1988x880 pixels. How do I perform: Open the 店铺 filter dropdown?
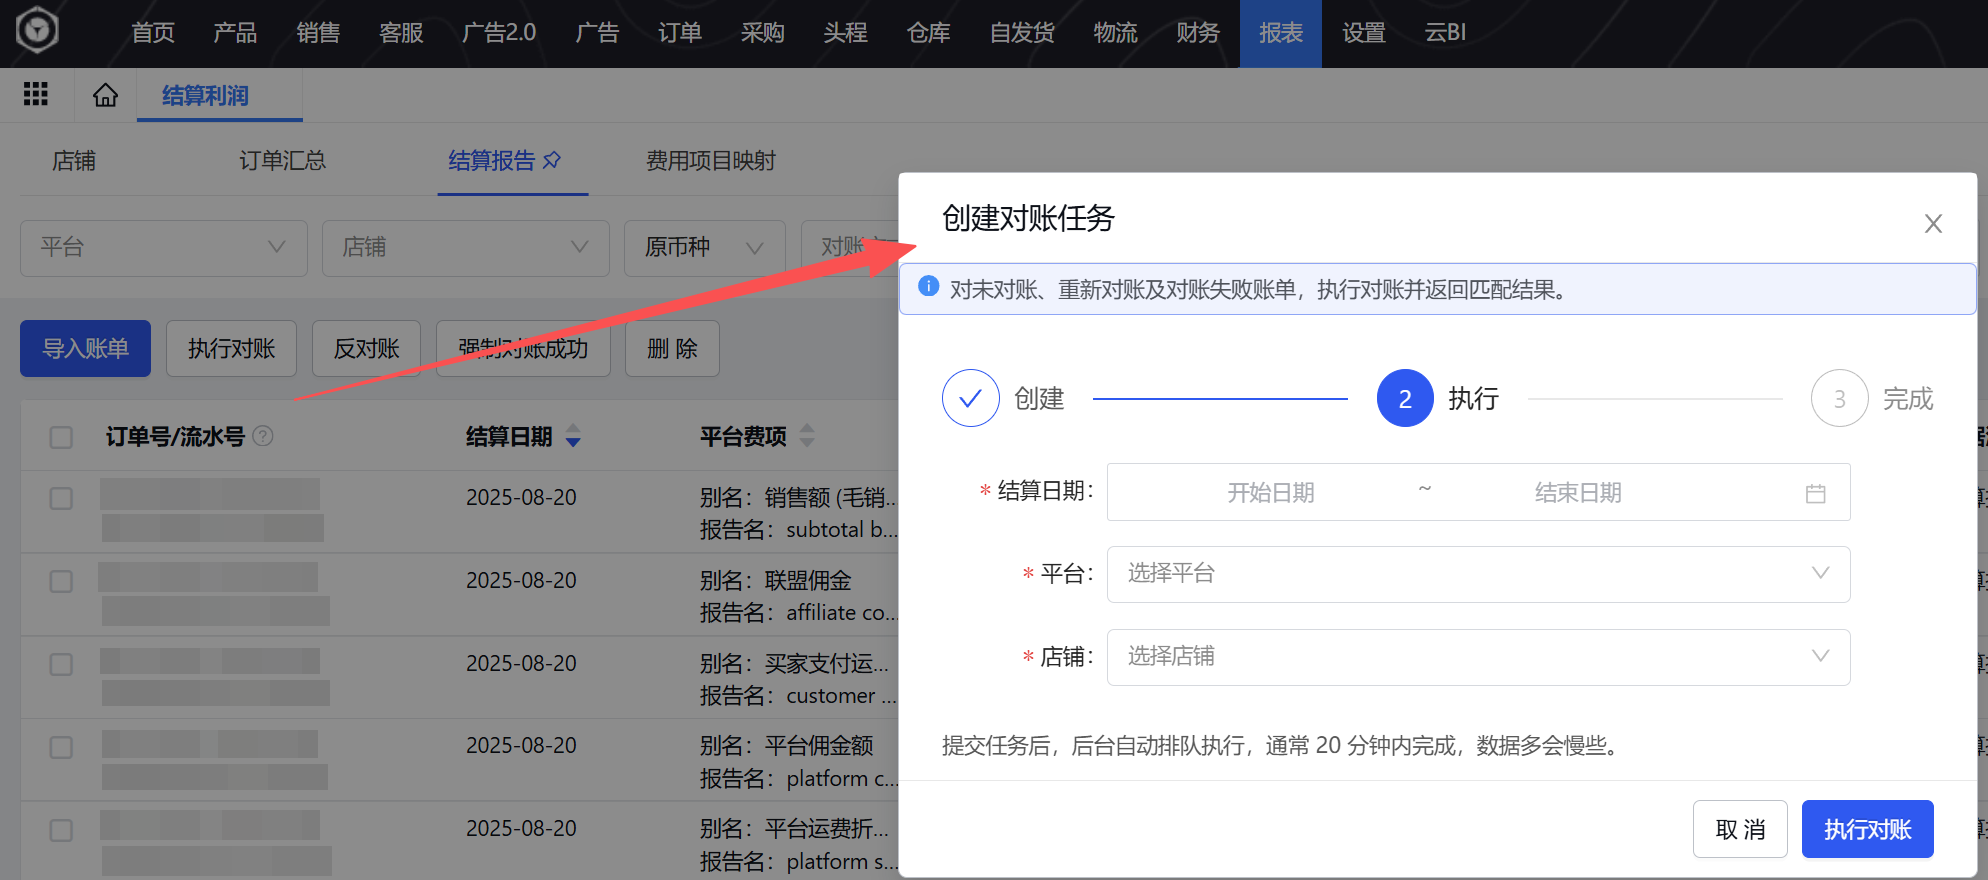(x=466, y=248)
